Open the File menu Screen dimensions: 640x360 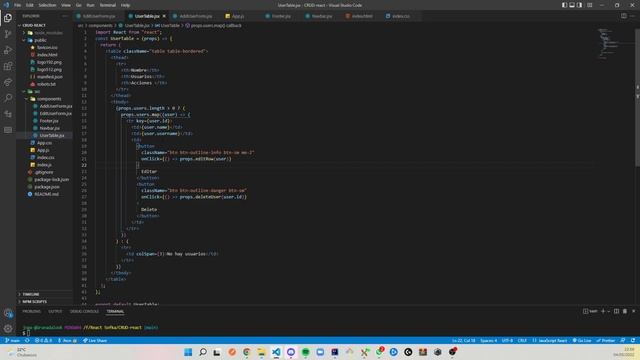[18, 5]
